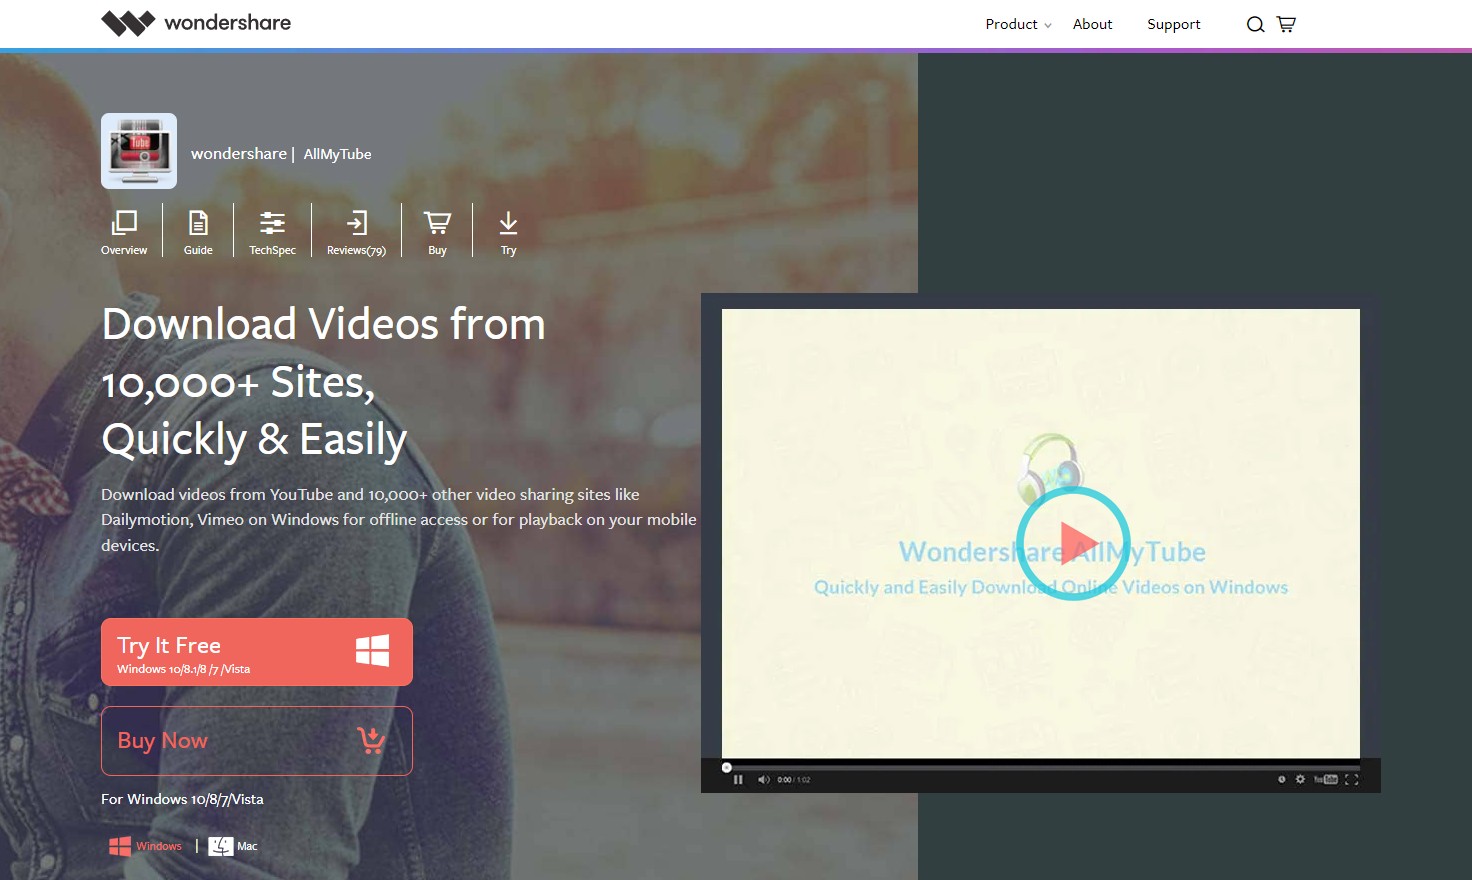Viewport: 1472px width, 880px height.
Task: Mute the video player volume
Action: click(x=764, y=779)
